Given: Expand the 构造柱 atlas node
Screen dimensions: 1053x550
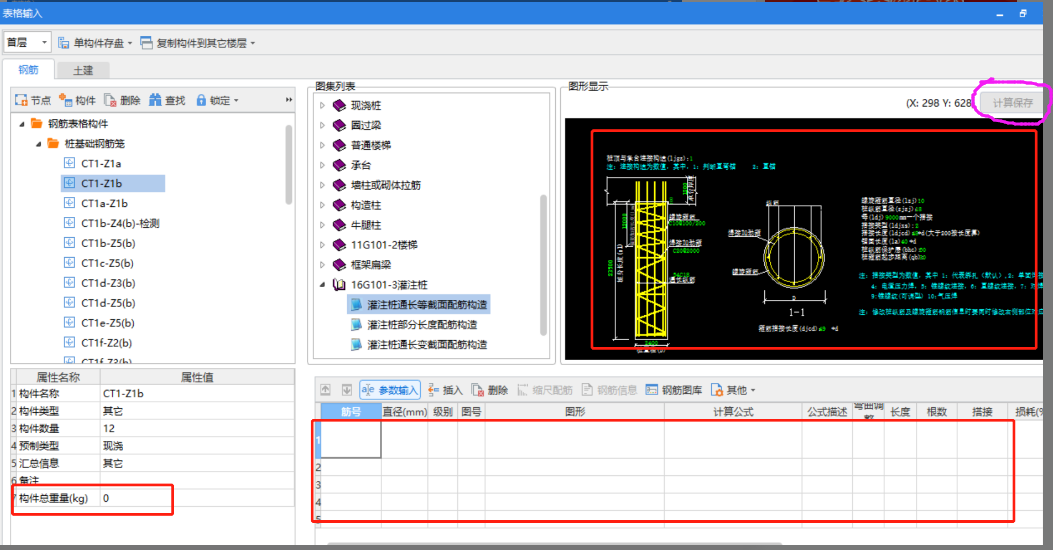Looking at the screenshot, I should tap(322, 205).
